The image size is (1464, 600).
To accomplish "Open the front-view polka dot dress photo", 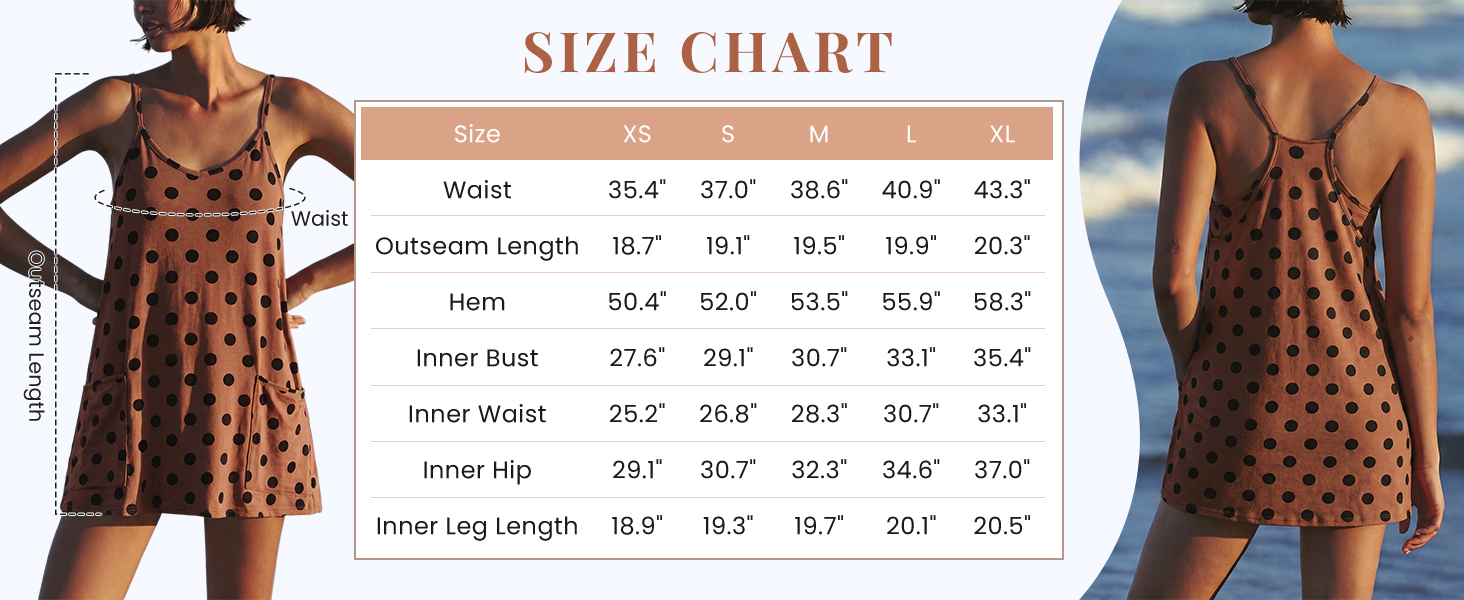I will (178, 300).
